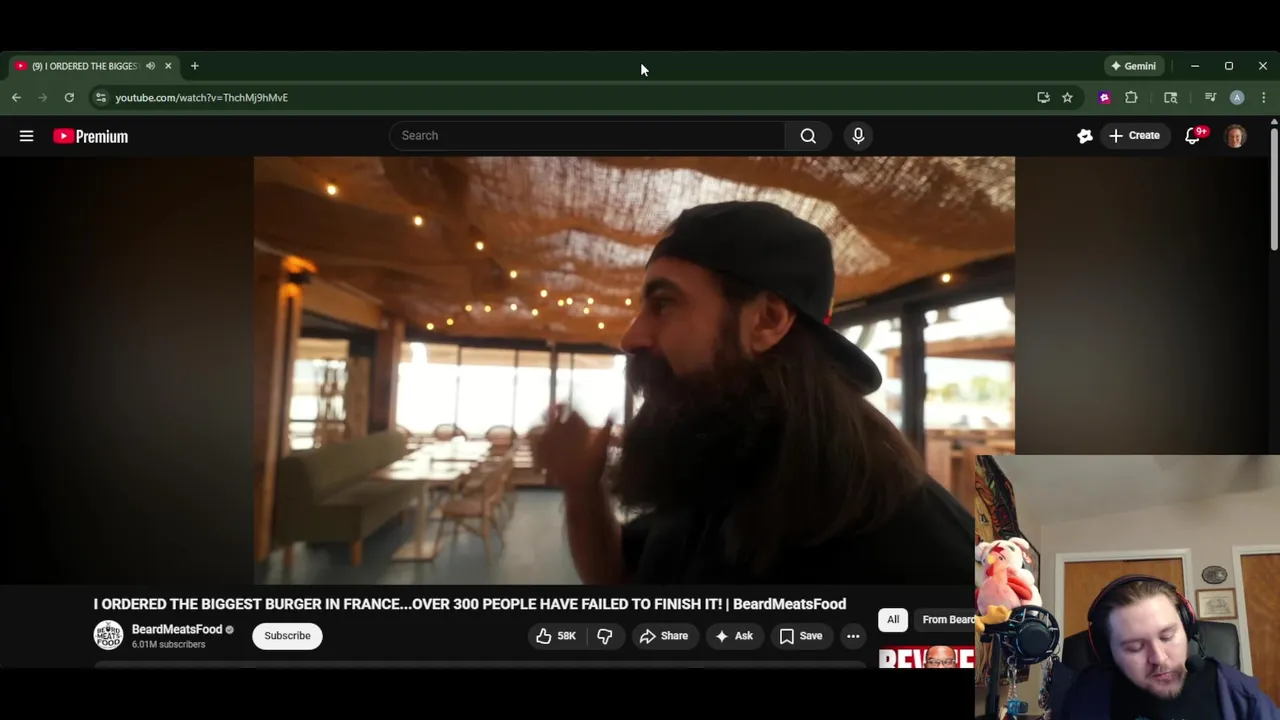This screenshot has width=1280, height=720.
Task: Go to YouTube Premium home logo
Action: (x=91, y=136)
